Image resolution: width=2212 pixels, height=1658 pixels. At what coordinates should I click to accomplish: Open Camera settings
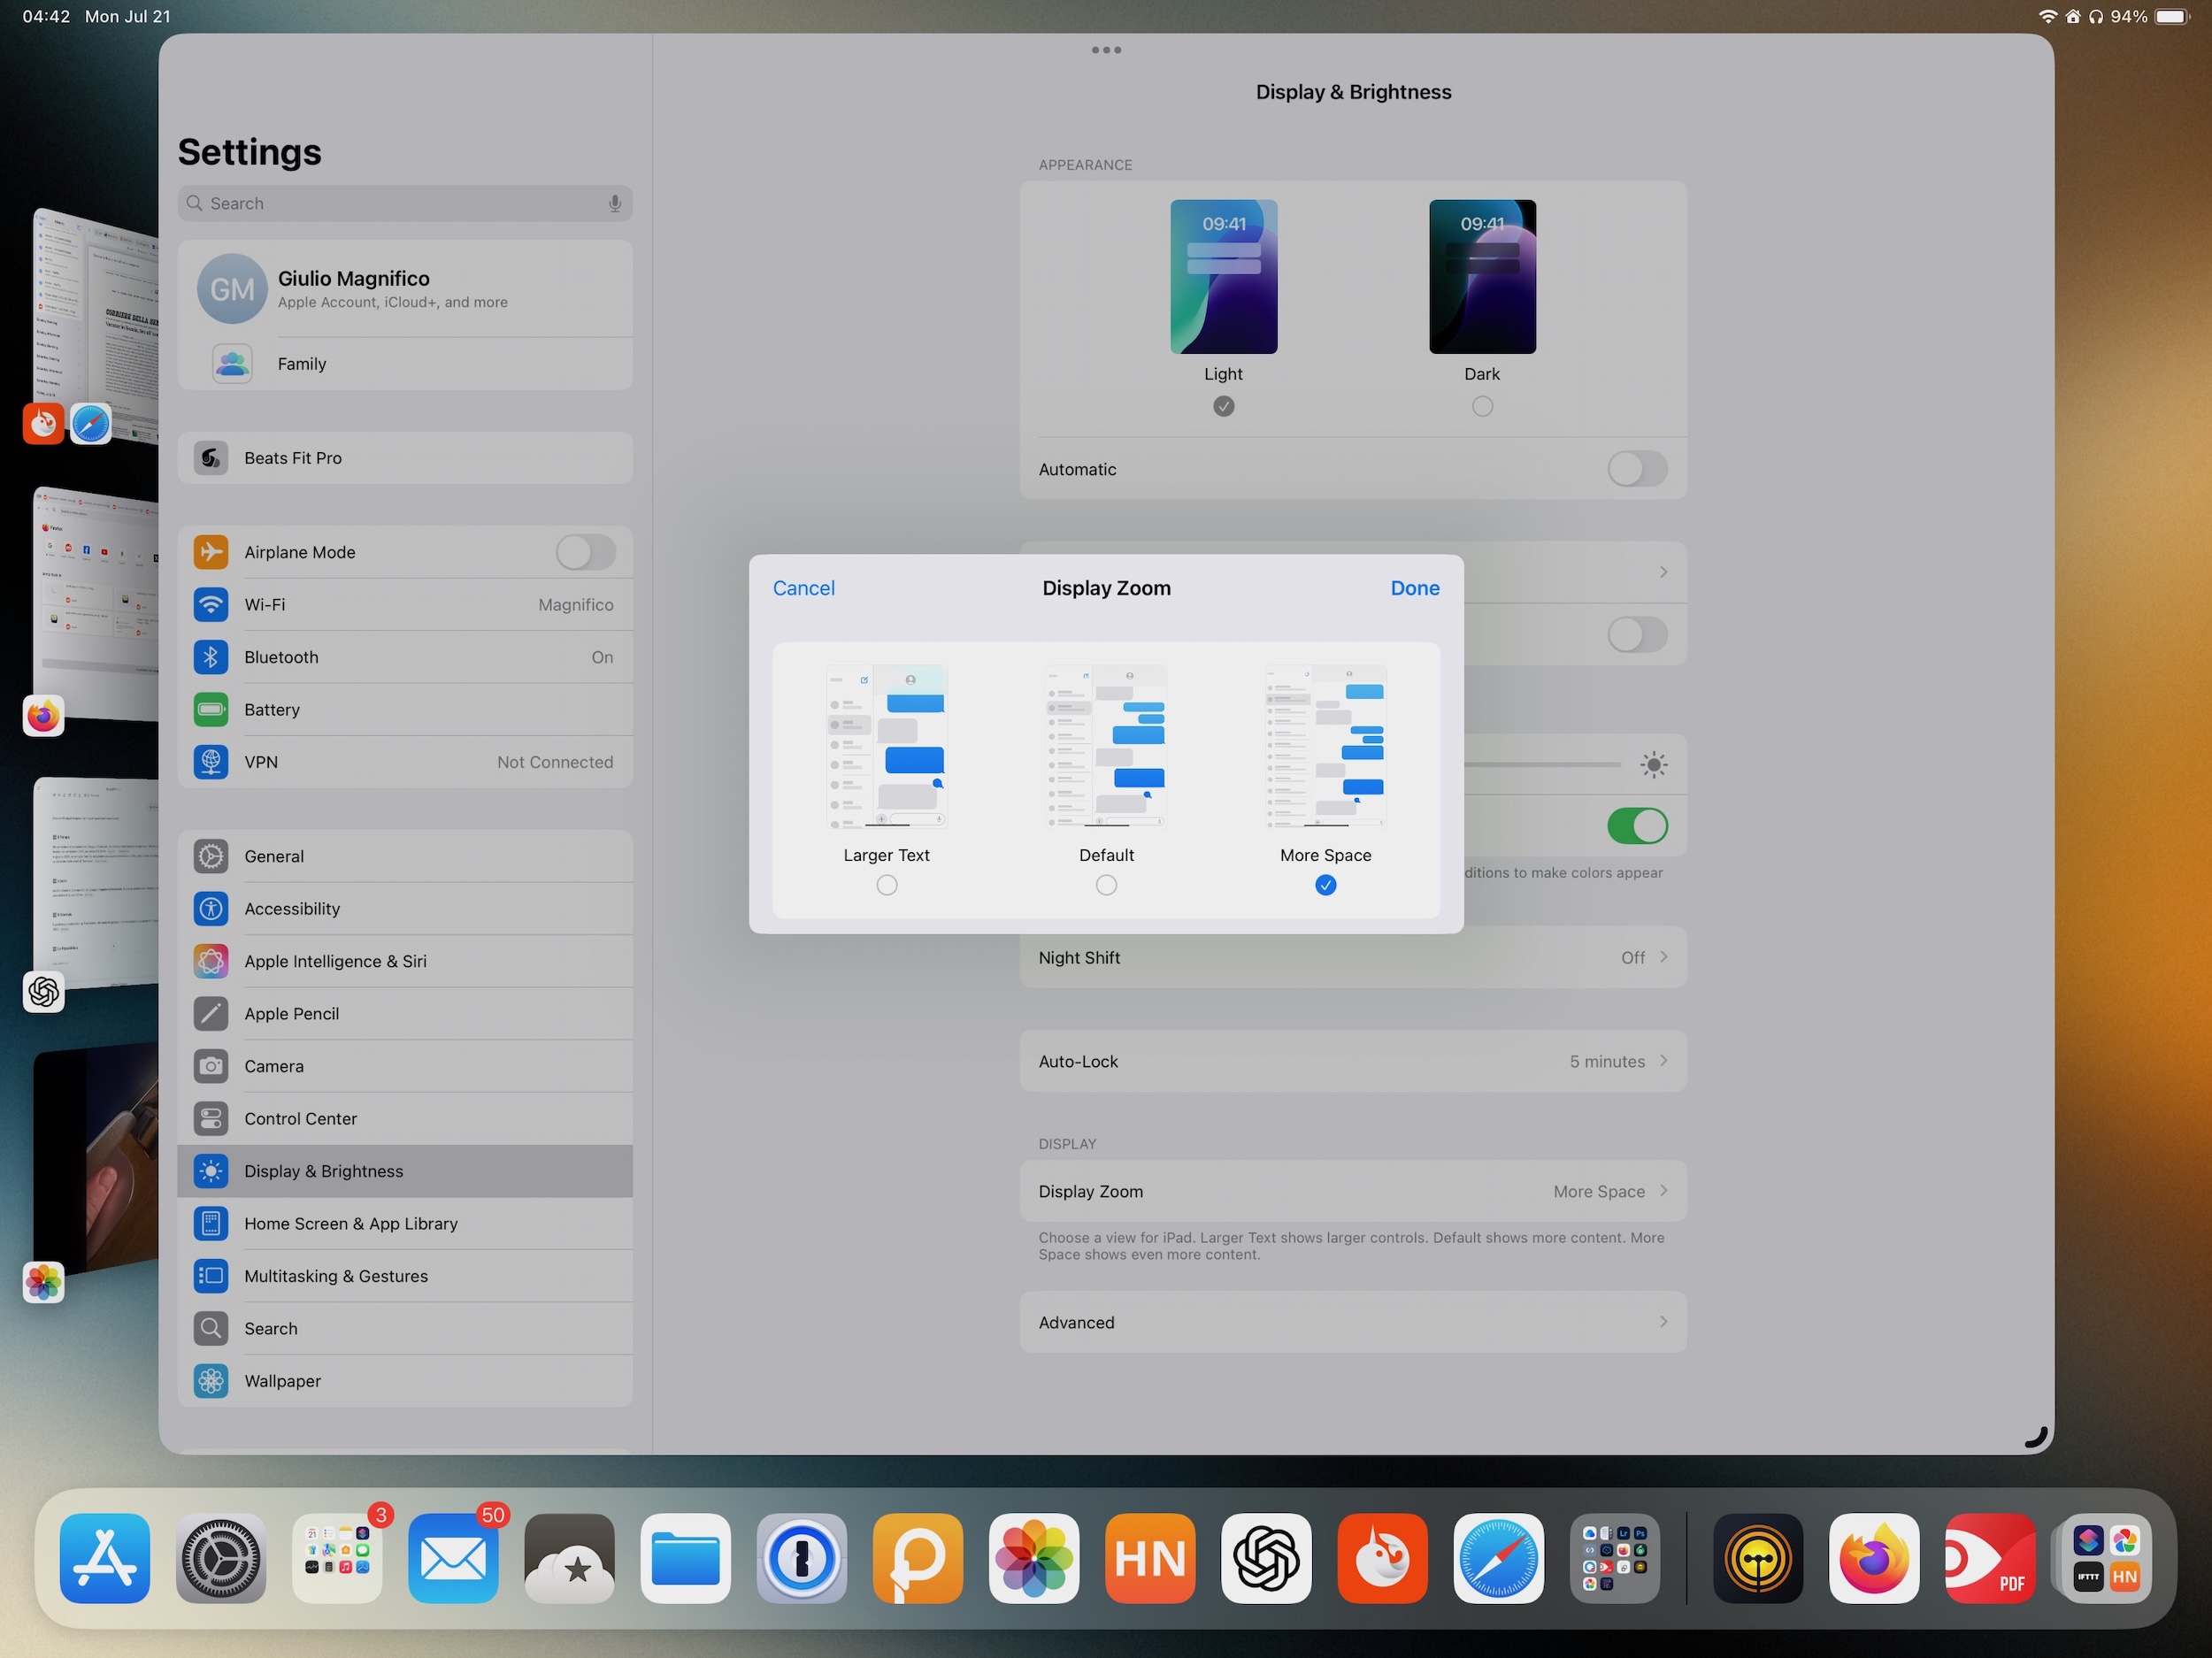click(405, 1066)
